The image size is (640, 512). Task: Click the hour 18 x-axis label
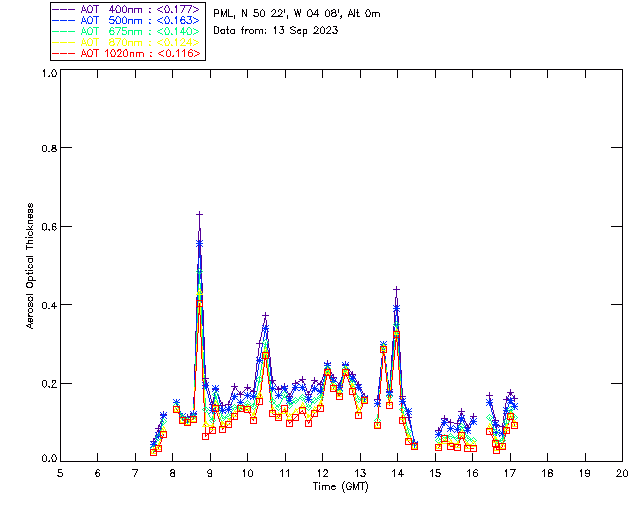tap(548, 473)
